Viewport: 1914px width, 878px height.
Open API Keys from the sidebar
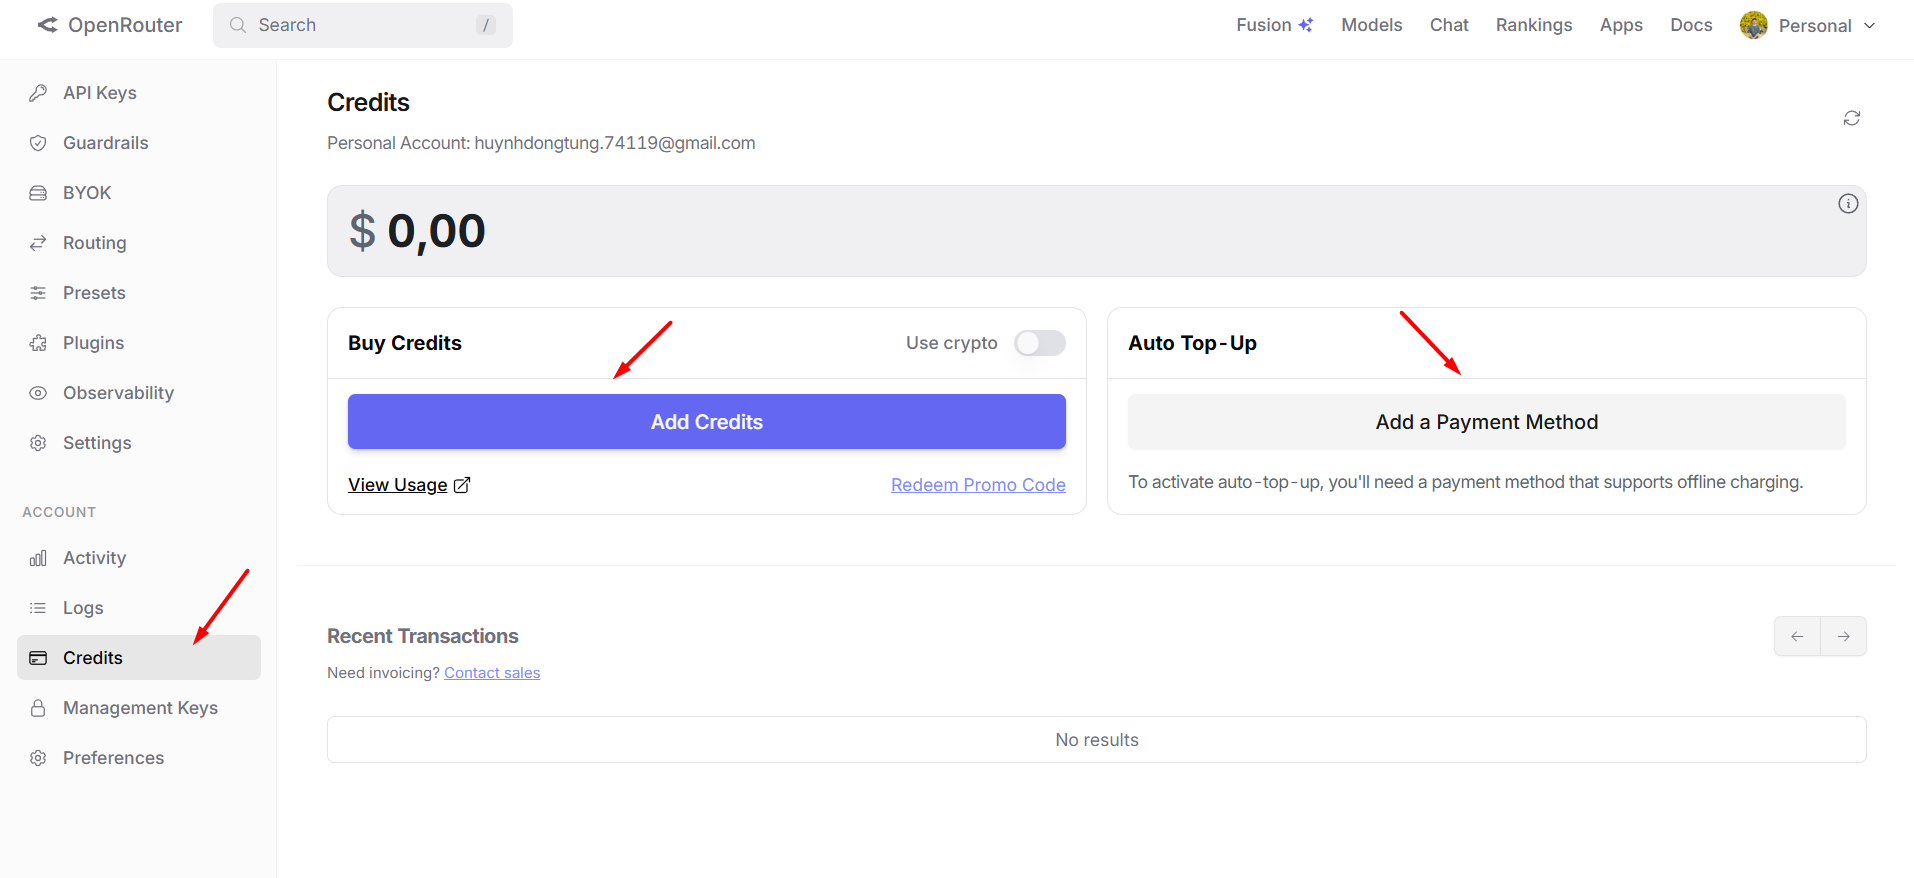pos(99,93)
